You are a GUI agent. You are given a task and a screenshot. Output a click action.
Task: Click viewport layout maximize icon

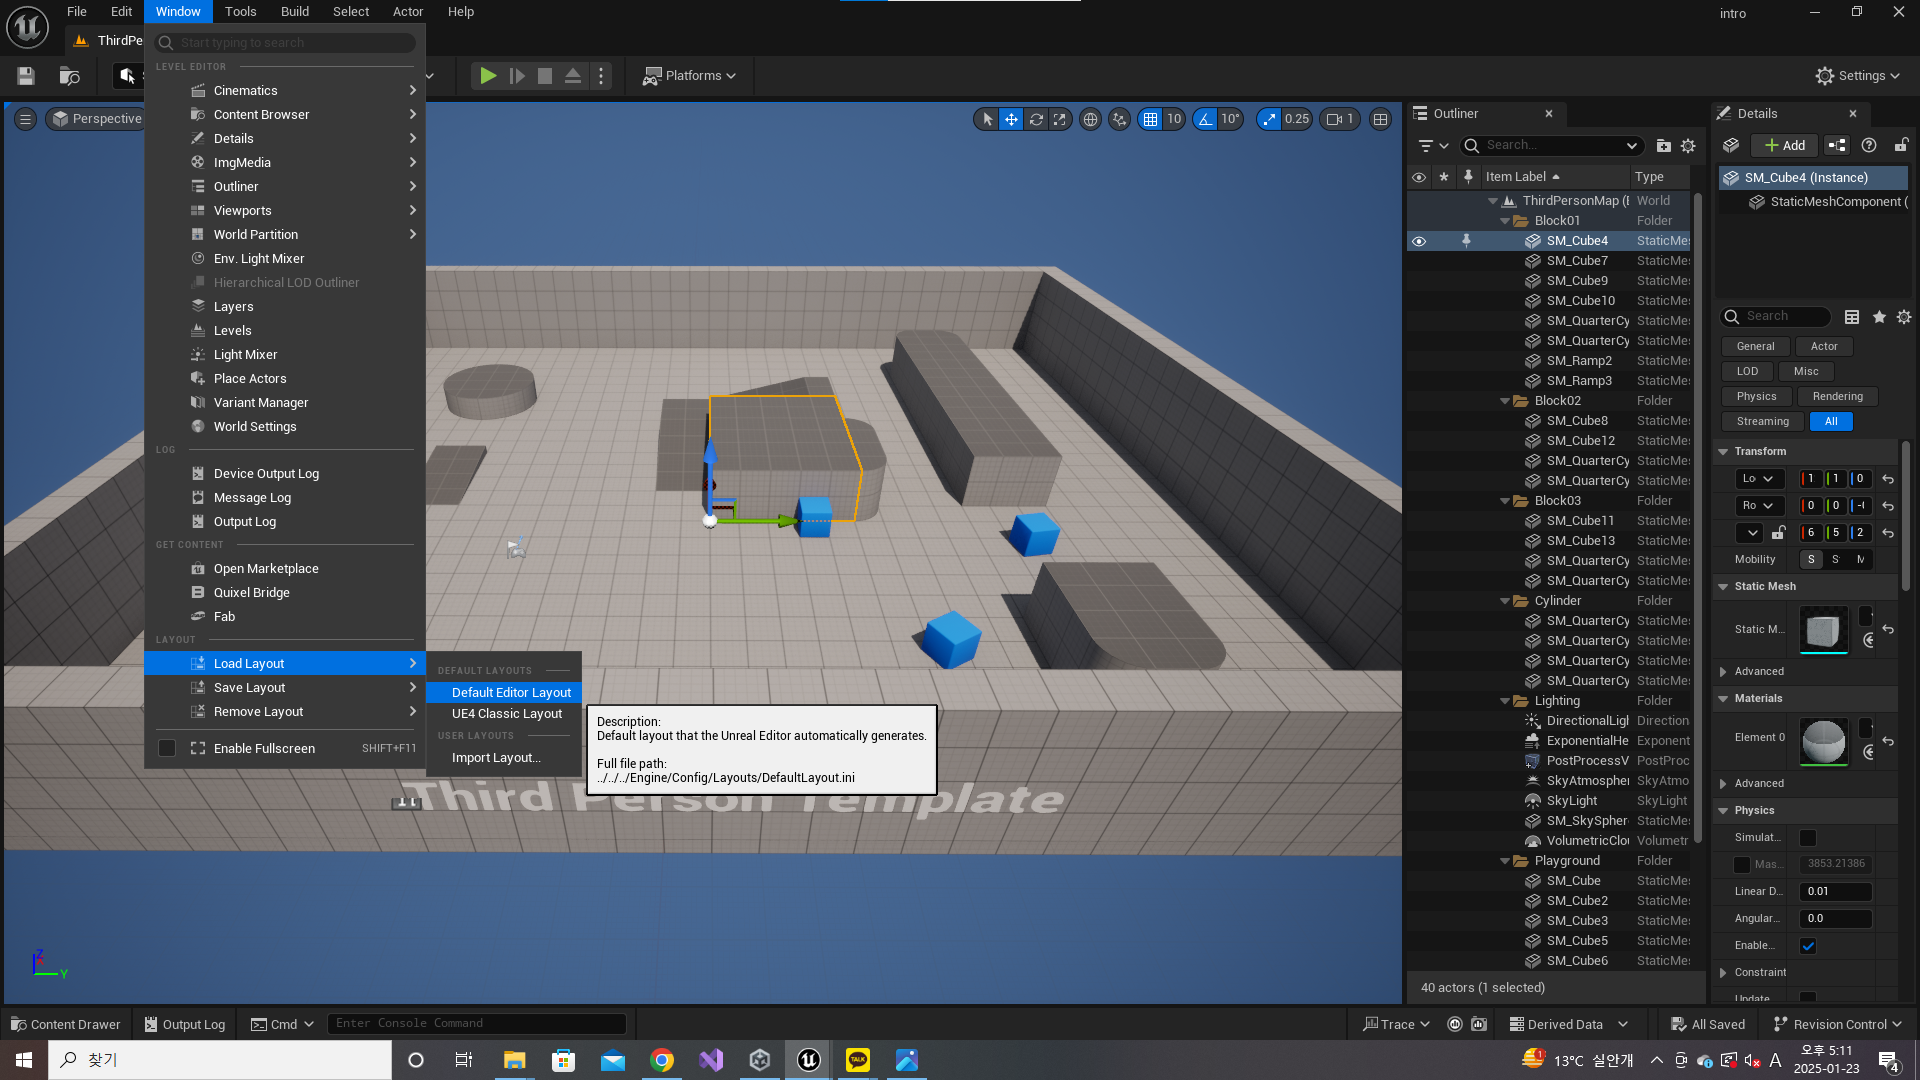pyautogui.click(x=1380, y=119)
